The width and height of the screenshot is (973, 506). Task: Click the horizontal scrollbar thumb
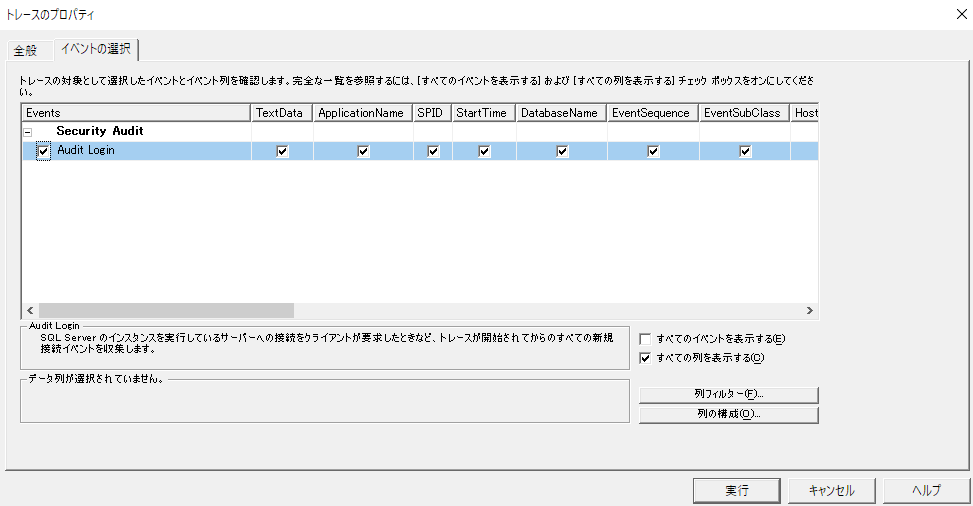[x=166, y=310]
